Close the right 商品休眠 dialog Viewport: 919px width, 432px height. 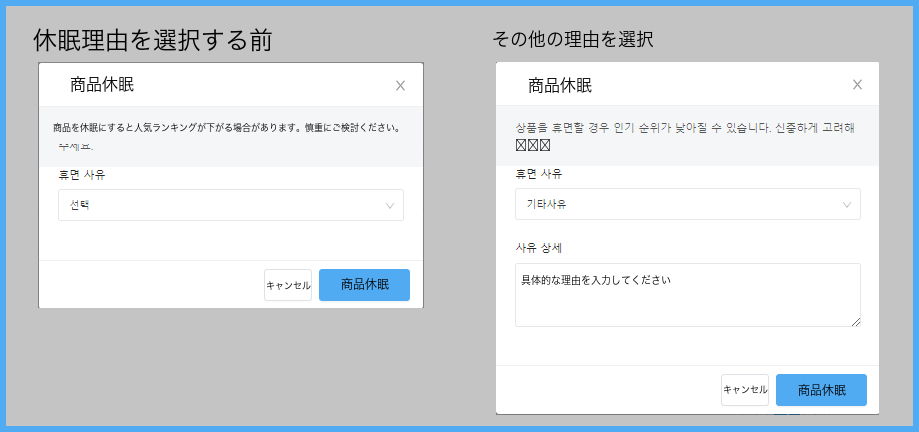pos(857,84)
